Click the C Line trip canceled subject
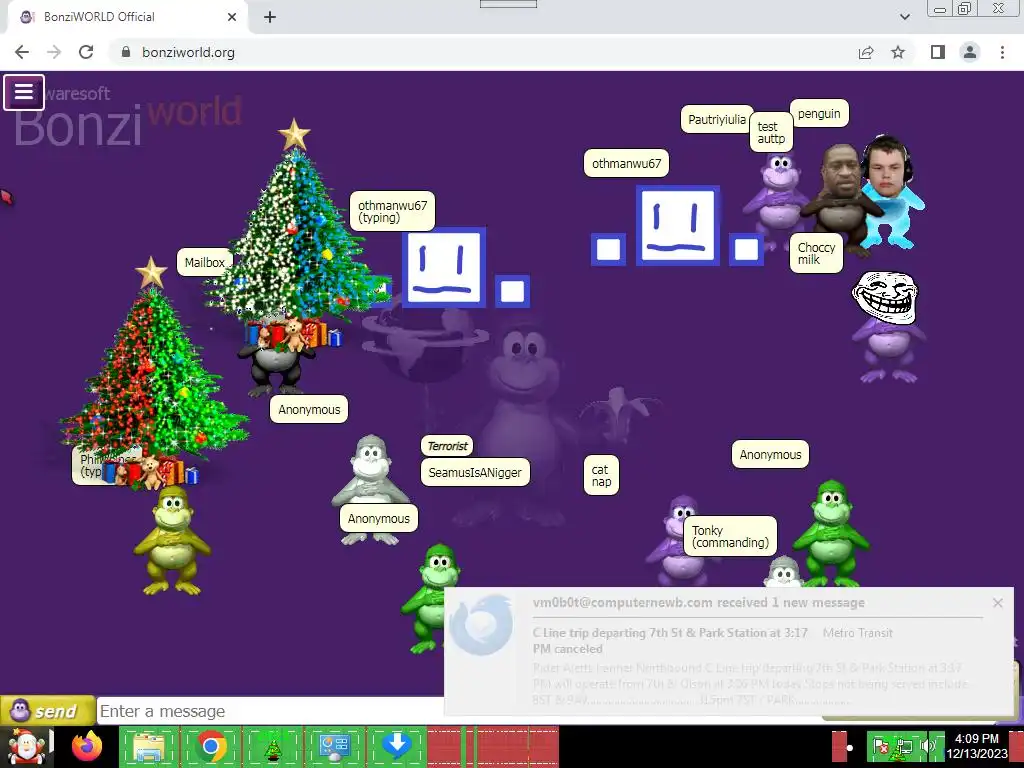The width and height of the screenshot is (1024, 768). (x=670, y=641)
